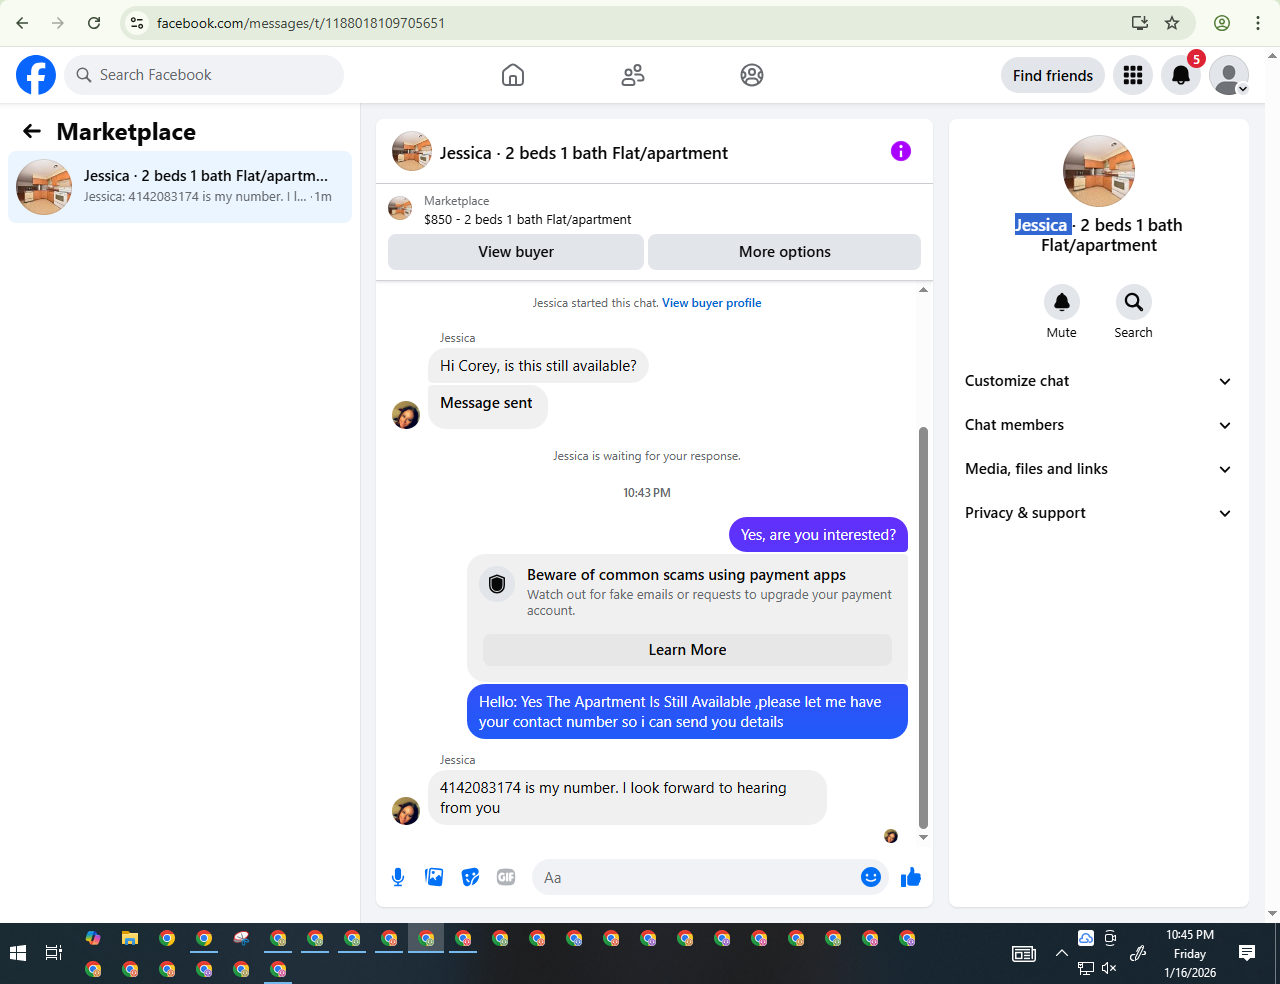Click the Find friends button
Viewport: 1280px width, 984px height.
[x=1053, y=75]
